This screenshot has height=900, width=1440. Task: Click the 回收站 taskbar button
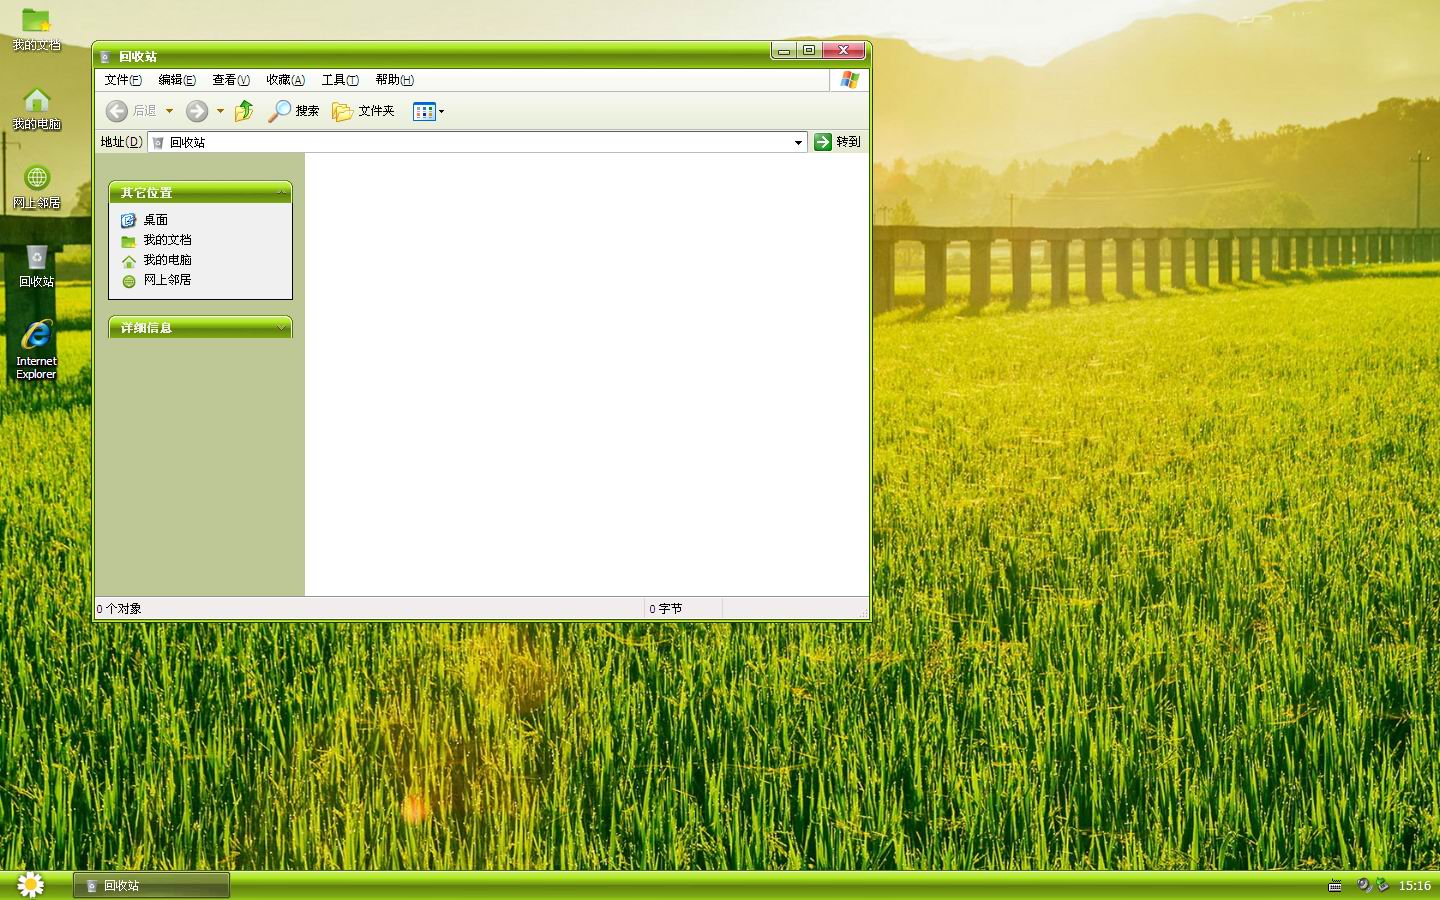(151, 885)
